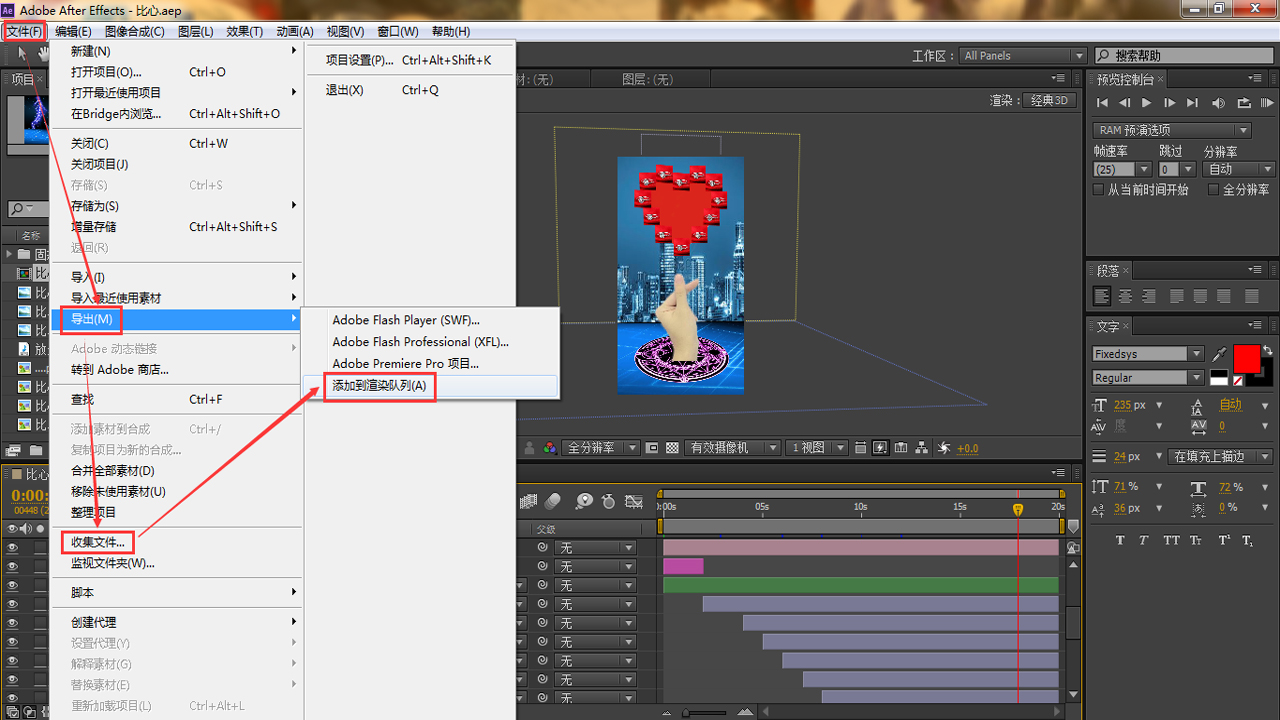Apply Small Caps text style
Viewport: 1280px width, 720px height.
[x=1198, y=540]
